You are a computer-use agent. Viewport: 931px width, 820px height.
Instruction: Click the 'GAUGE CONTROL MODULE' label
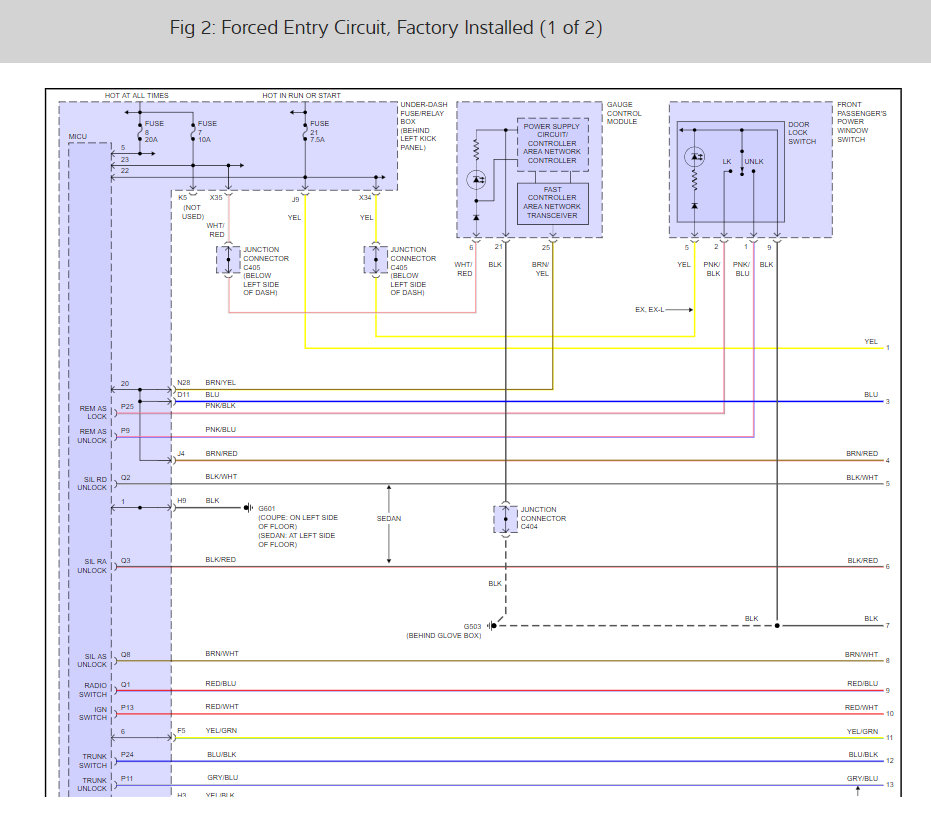(624, 113)
